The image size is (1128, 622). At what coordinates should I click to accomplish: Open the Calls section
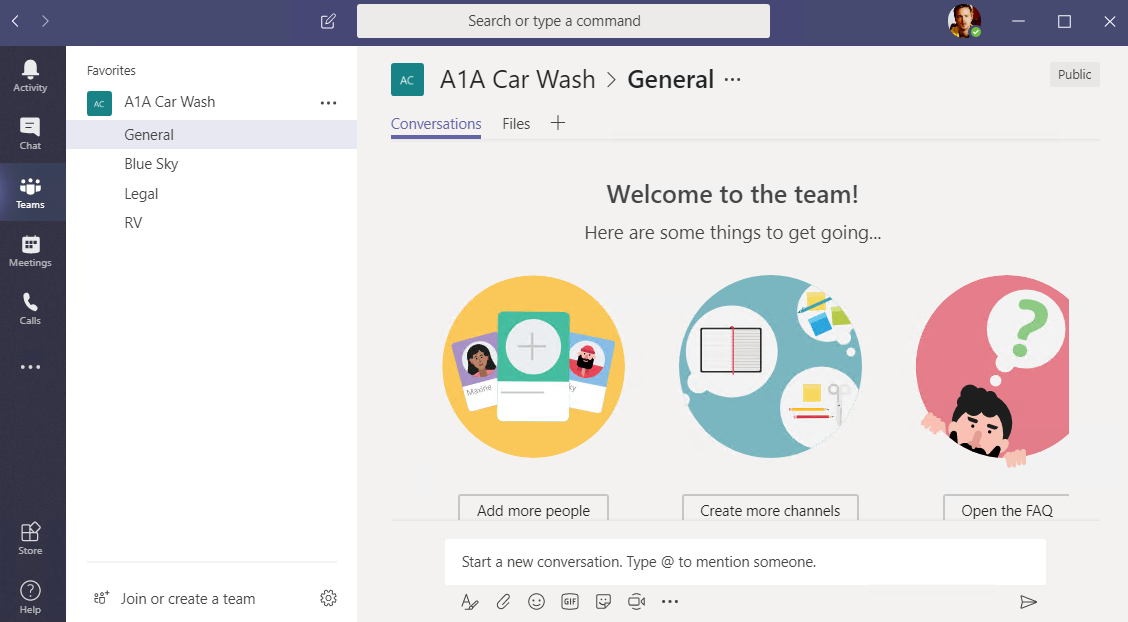coord(30,308)
